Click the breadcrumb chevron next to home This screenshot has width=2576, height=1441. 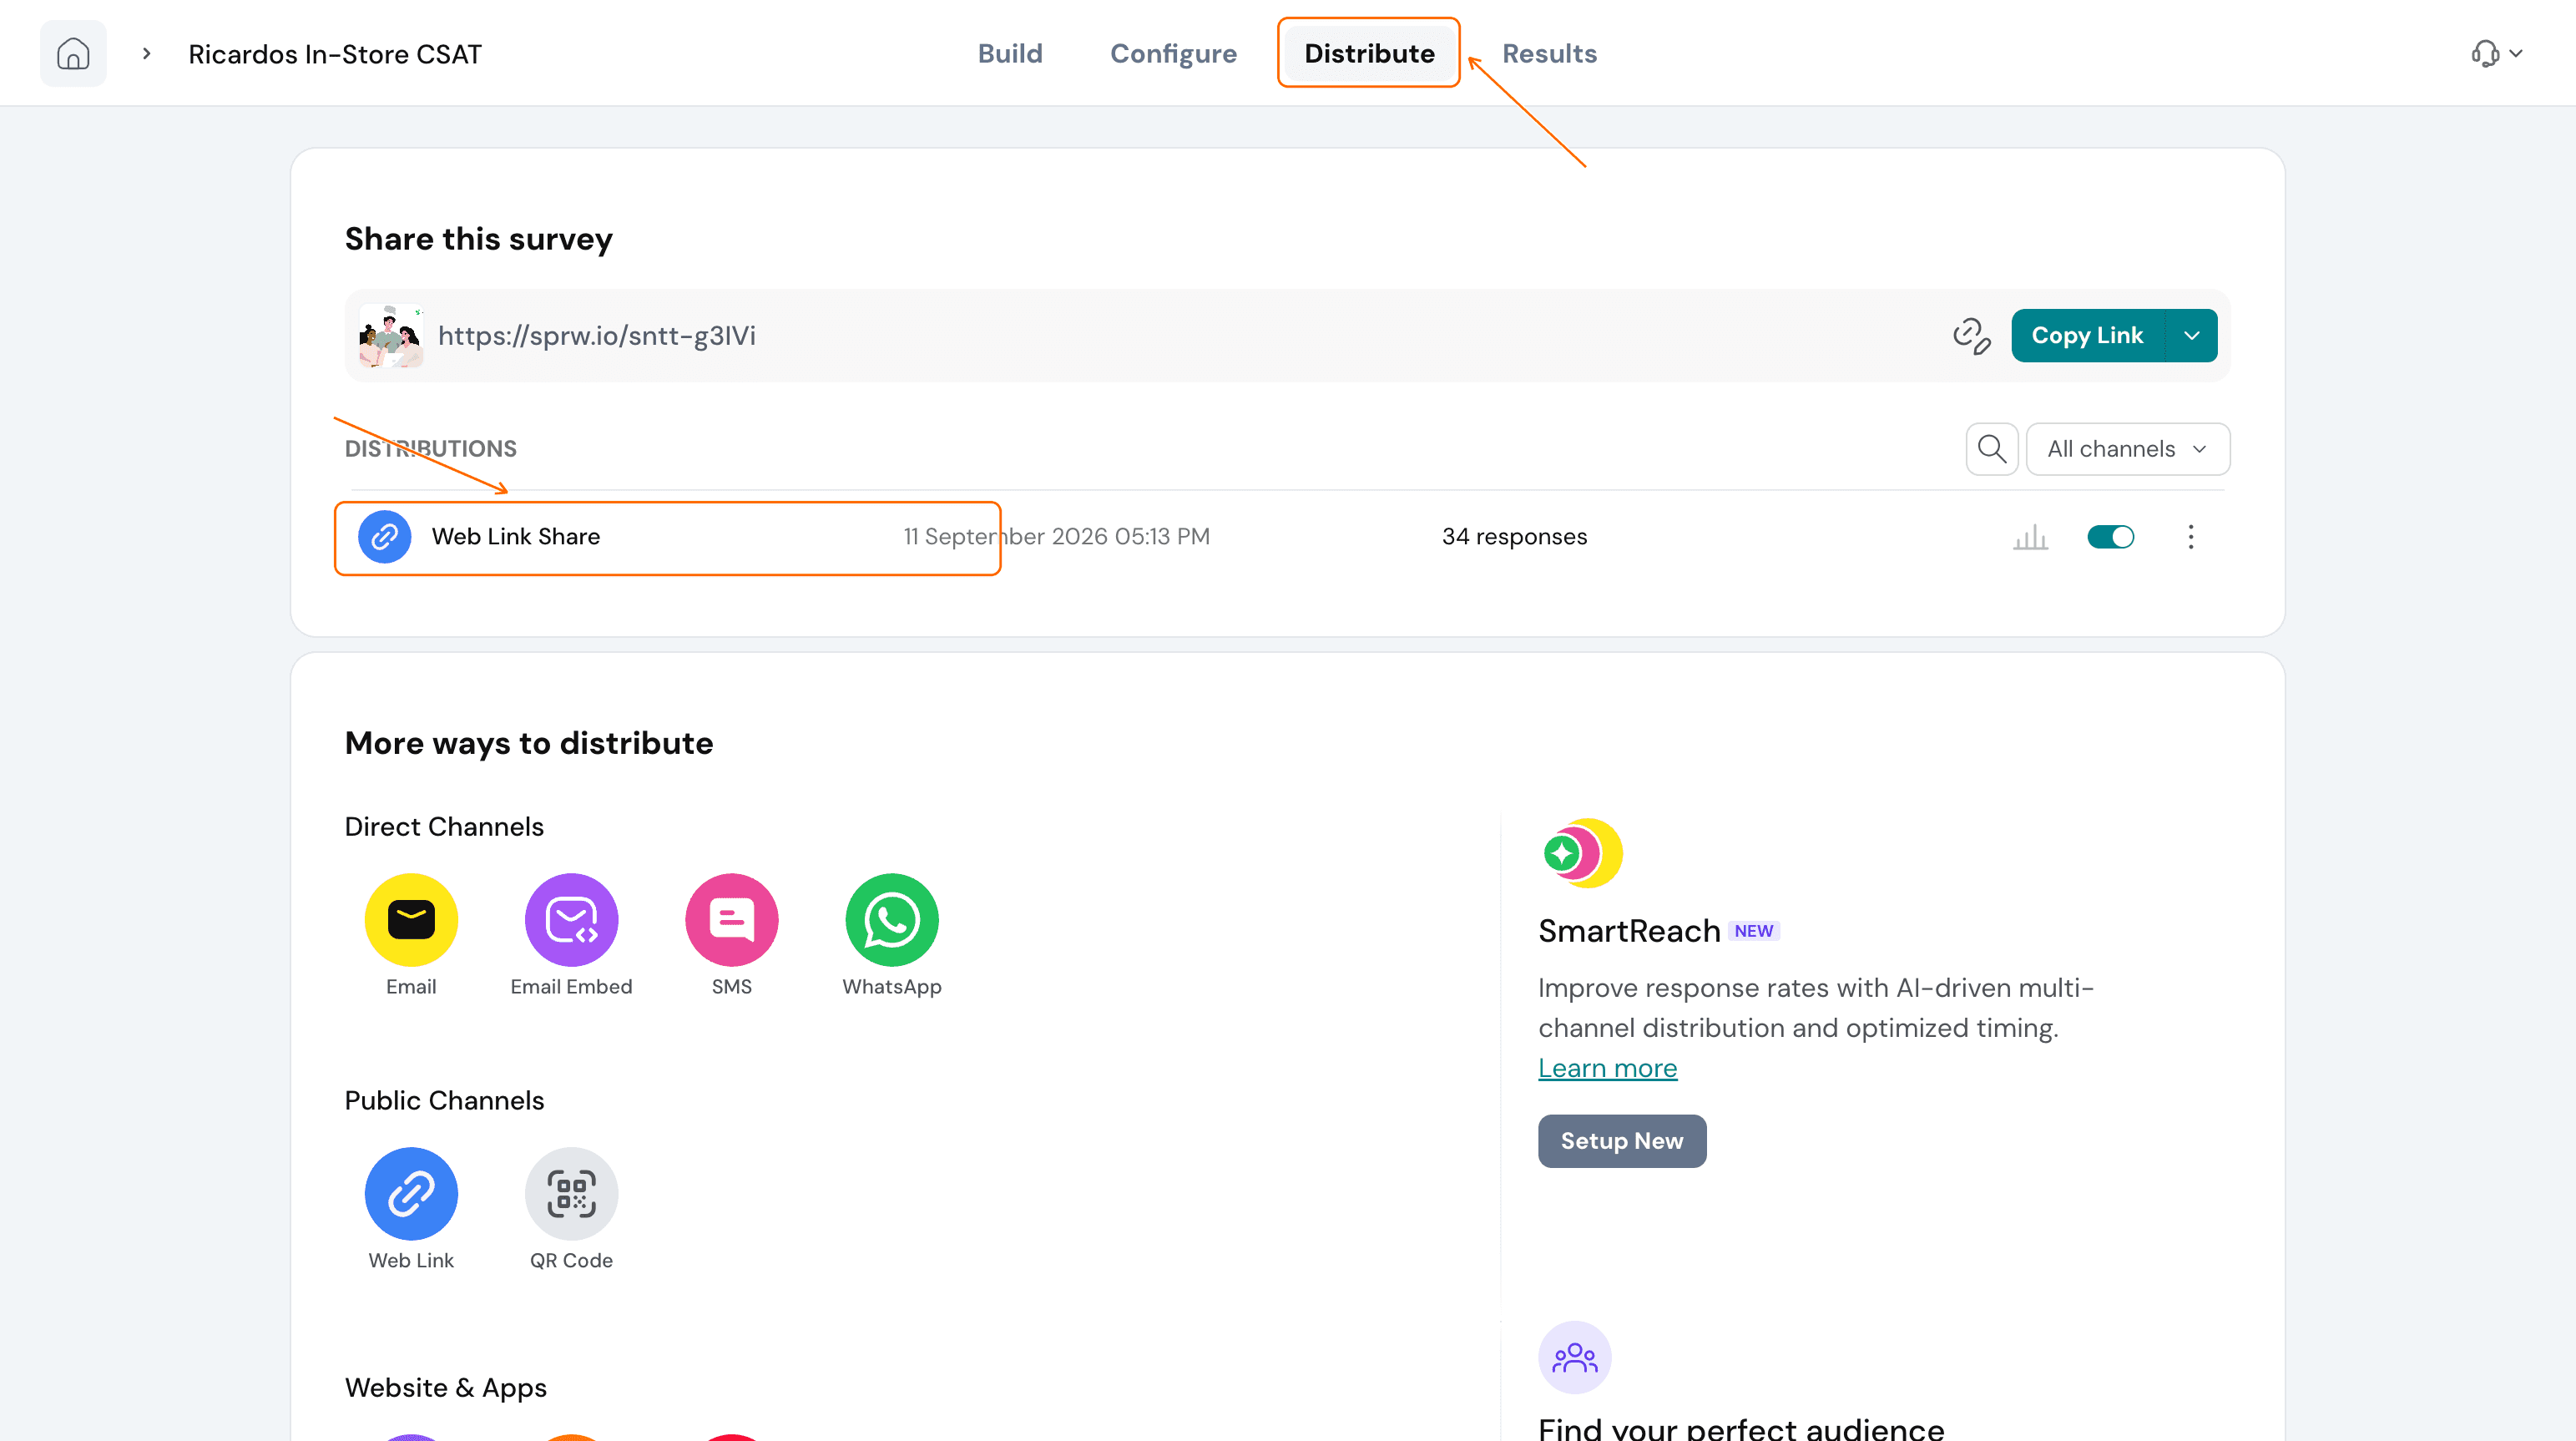(147, 53)
